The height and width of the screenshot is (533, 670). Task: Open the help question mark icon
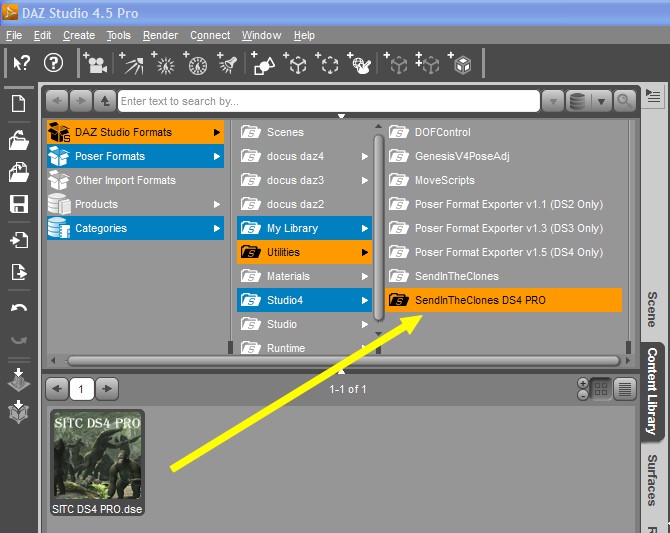53,63
